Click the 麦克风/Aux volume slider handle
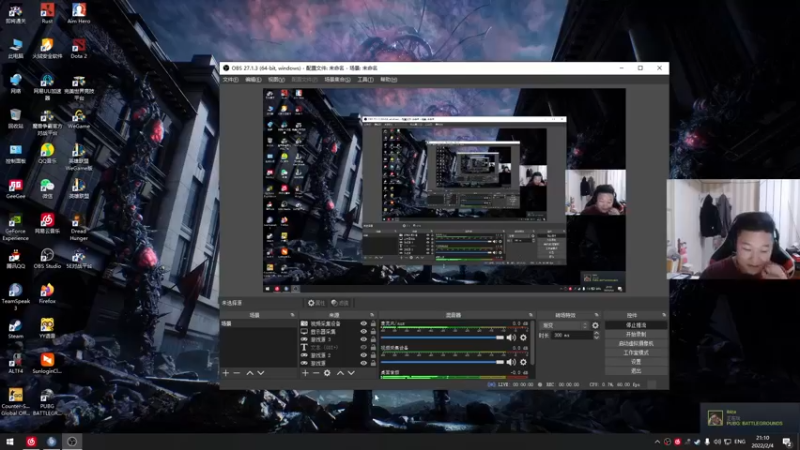800x450 pixels. 500,337
